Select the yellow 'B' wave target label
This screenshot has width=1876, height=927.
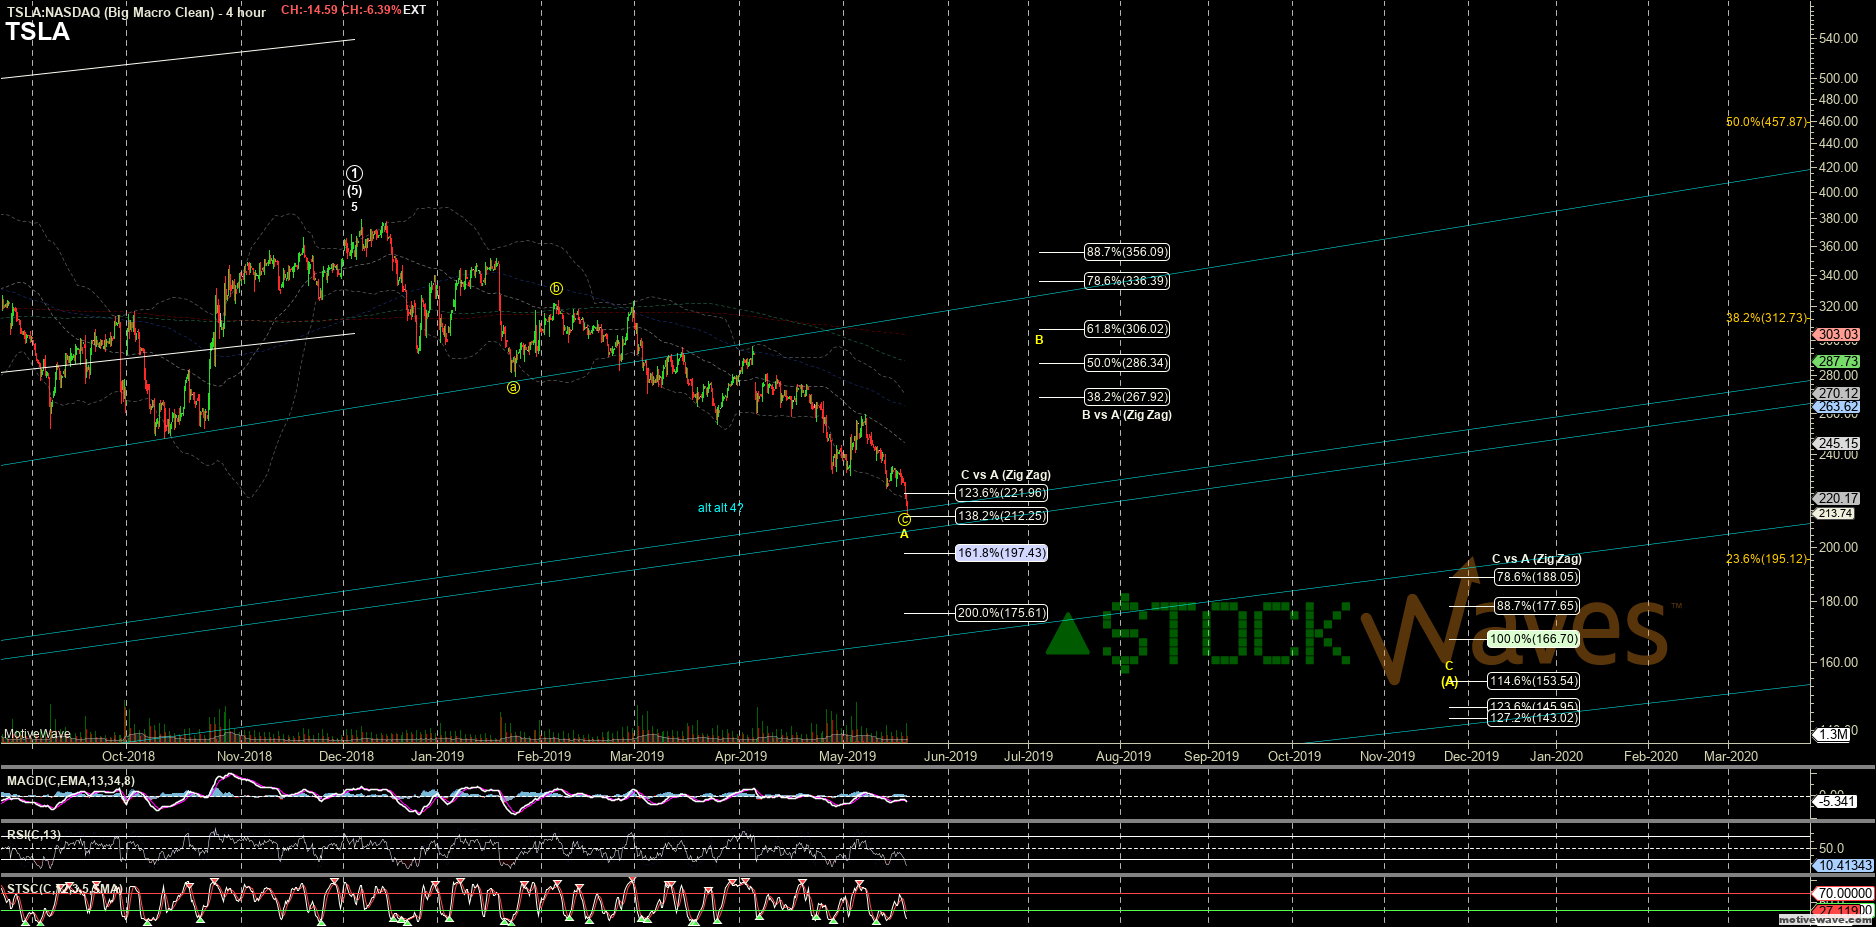[x=1039, y=340]
